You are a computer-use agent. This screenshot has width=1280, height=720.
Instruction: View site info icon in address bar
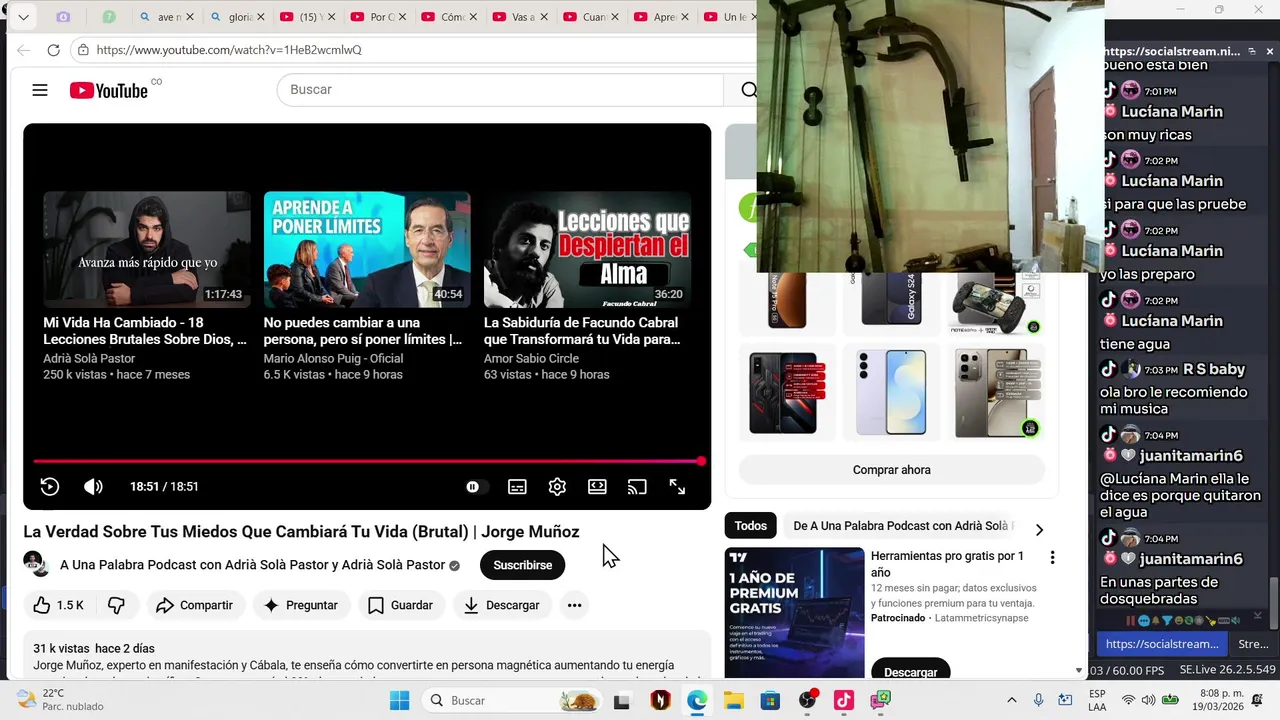(x=82, y=50)
